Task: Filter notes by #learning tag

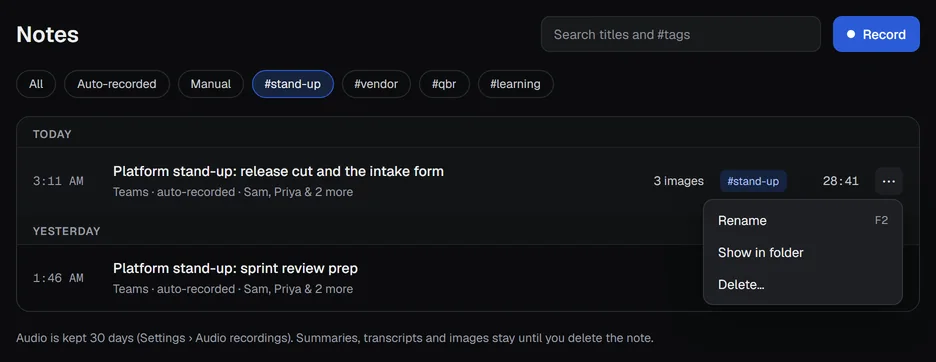Action: click(x=515, y=84)
